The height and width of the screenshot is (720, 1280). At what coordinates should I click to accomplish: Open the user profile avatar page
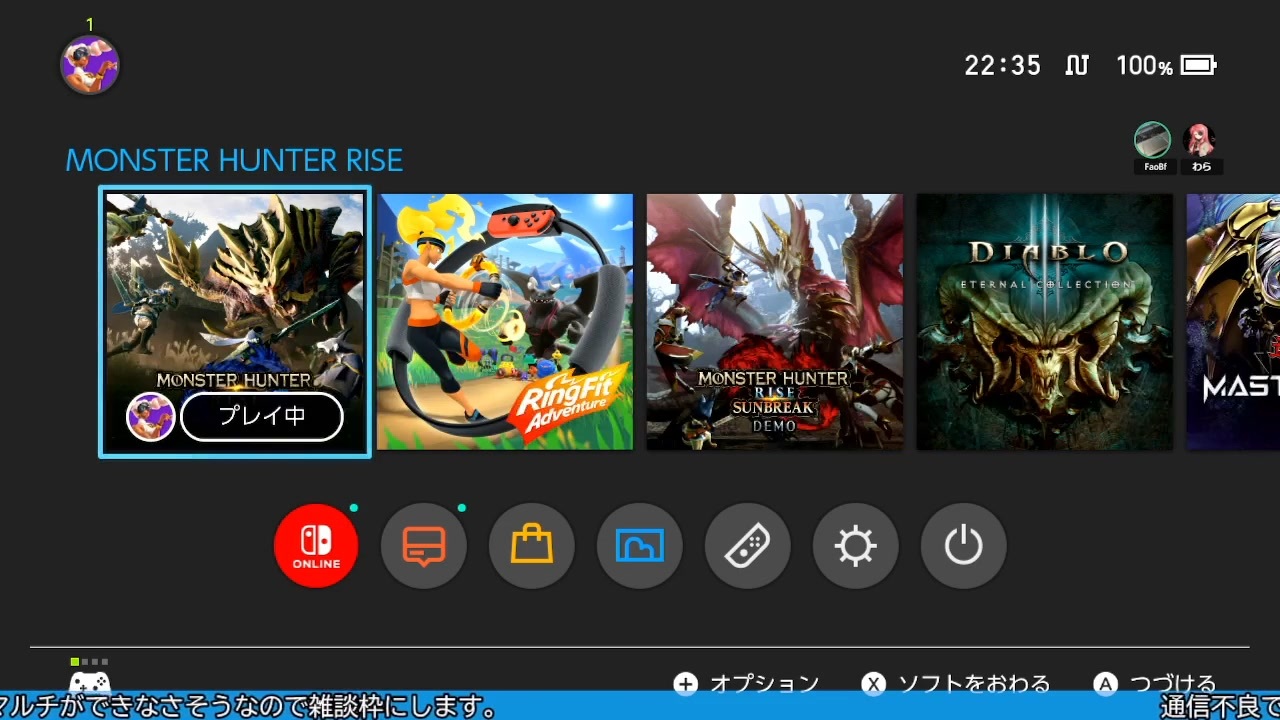point(90,65)
